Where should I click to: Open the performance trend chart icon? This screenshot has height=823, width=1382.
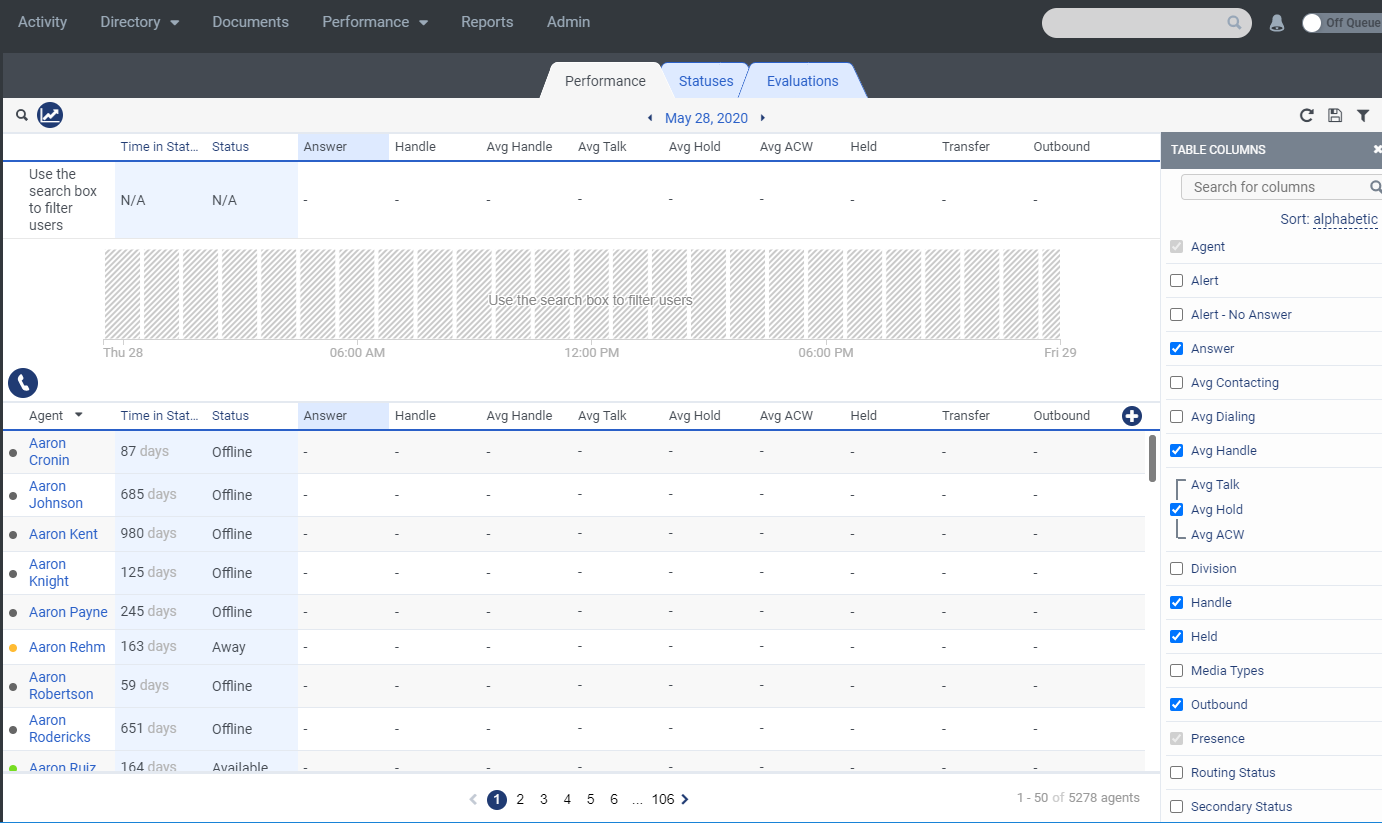(50, 115)
